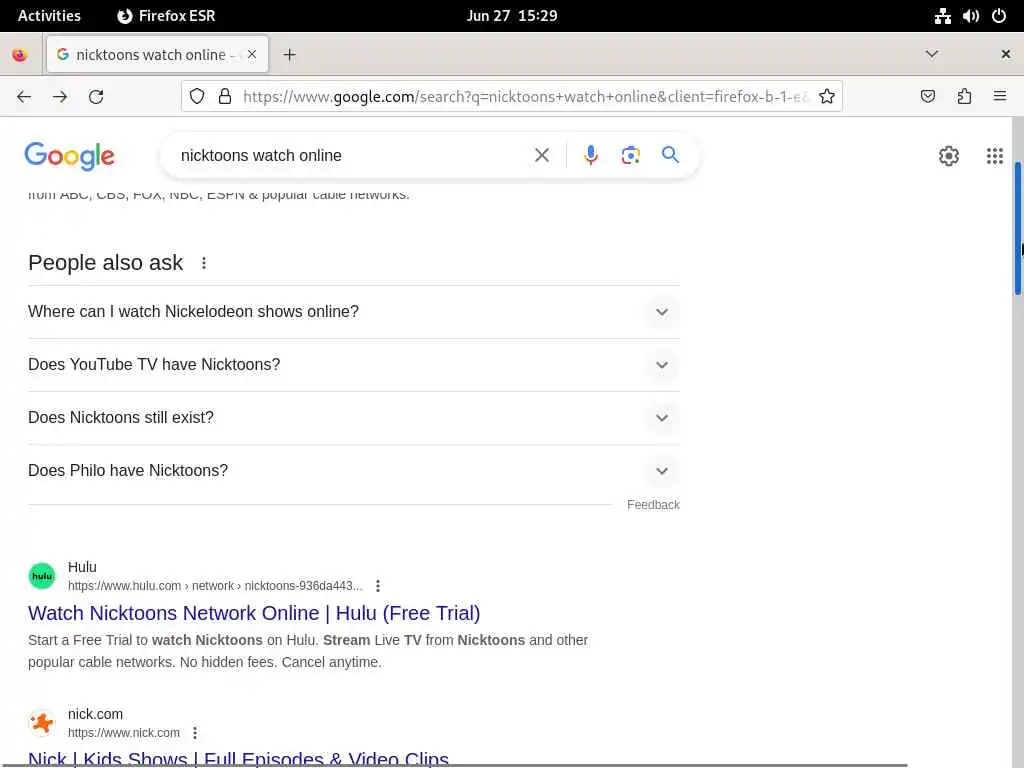This screenshot has height=768, width=1024.
Task: Open a new browser tab
Action: coord(289,55)
